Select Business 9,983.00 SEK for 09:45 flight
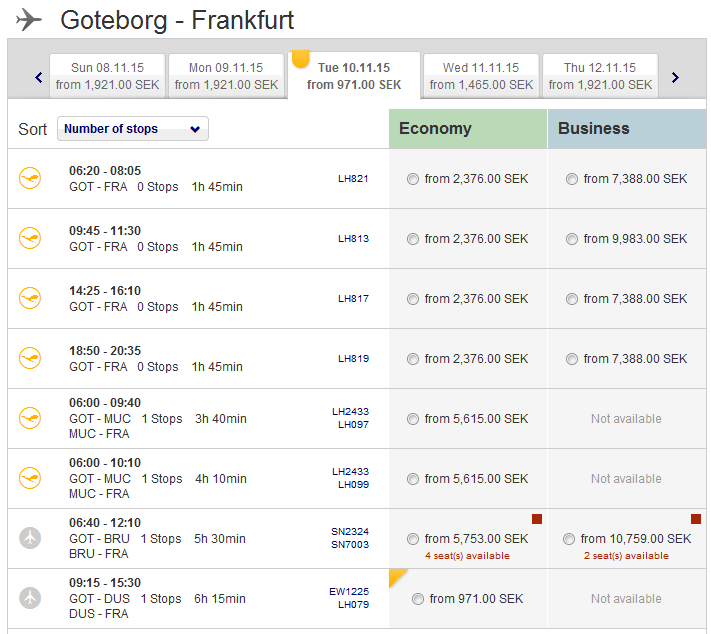 click(572, 240)
